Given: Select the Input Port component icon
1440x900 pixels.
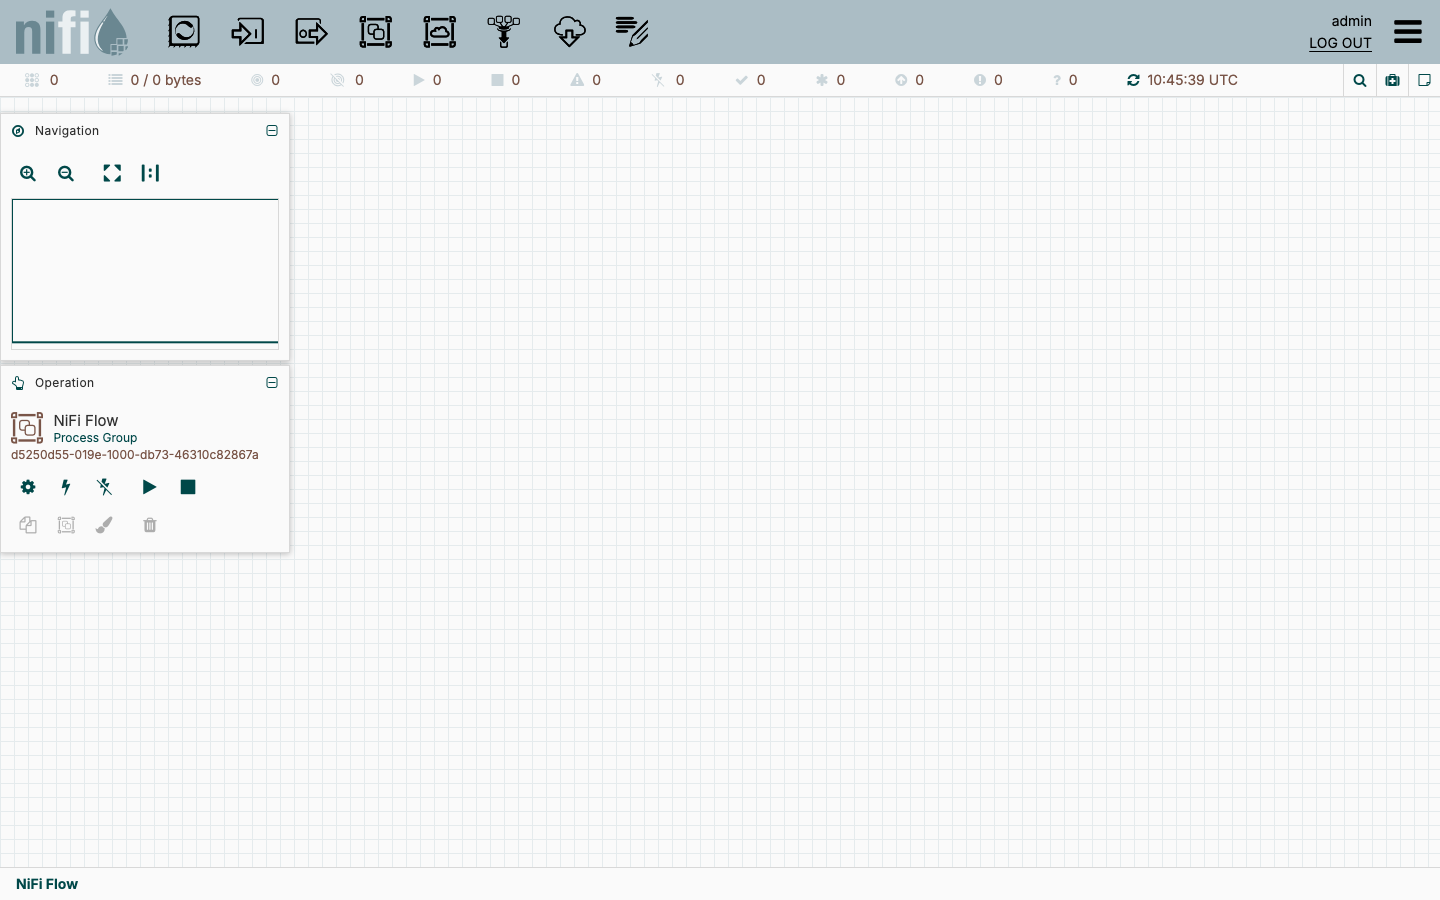Looking at the screenshot, I should 247,32.
